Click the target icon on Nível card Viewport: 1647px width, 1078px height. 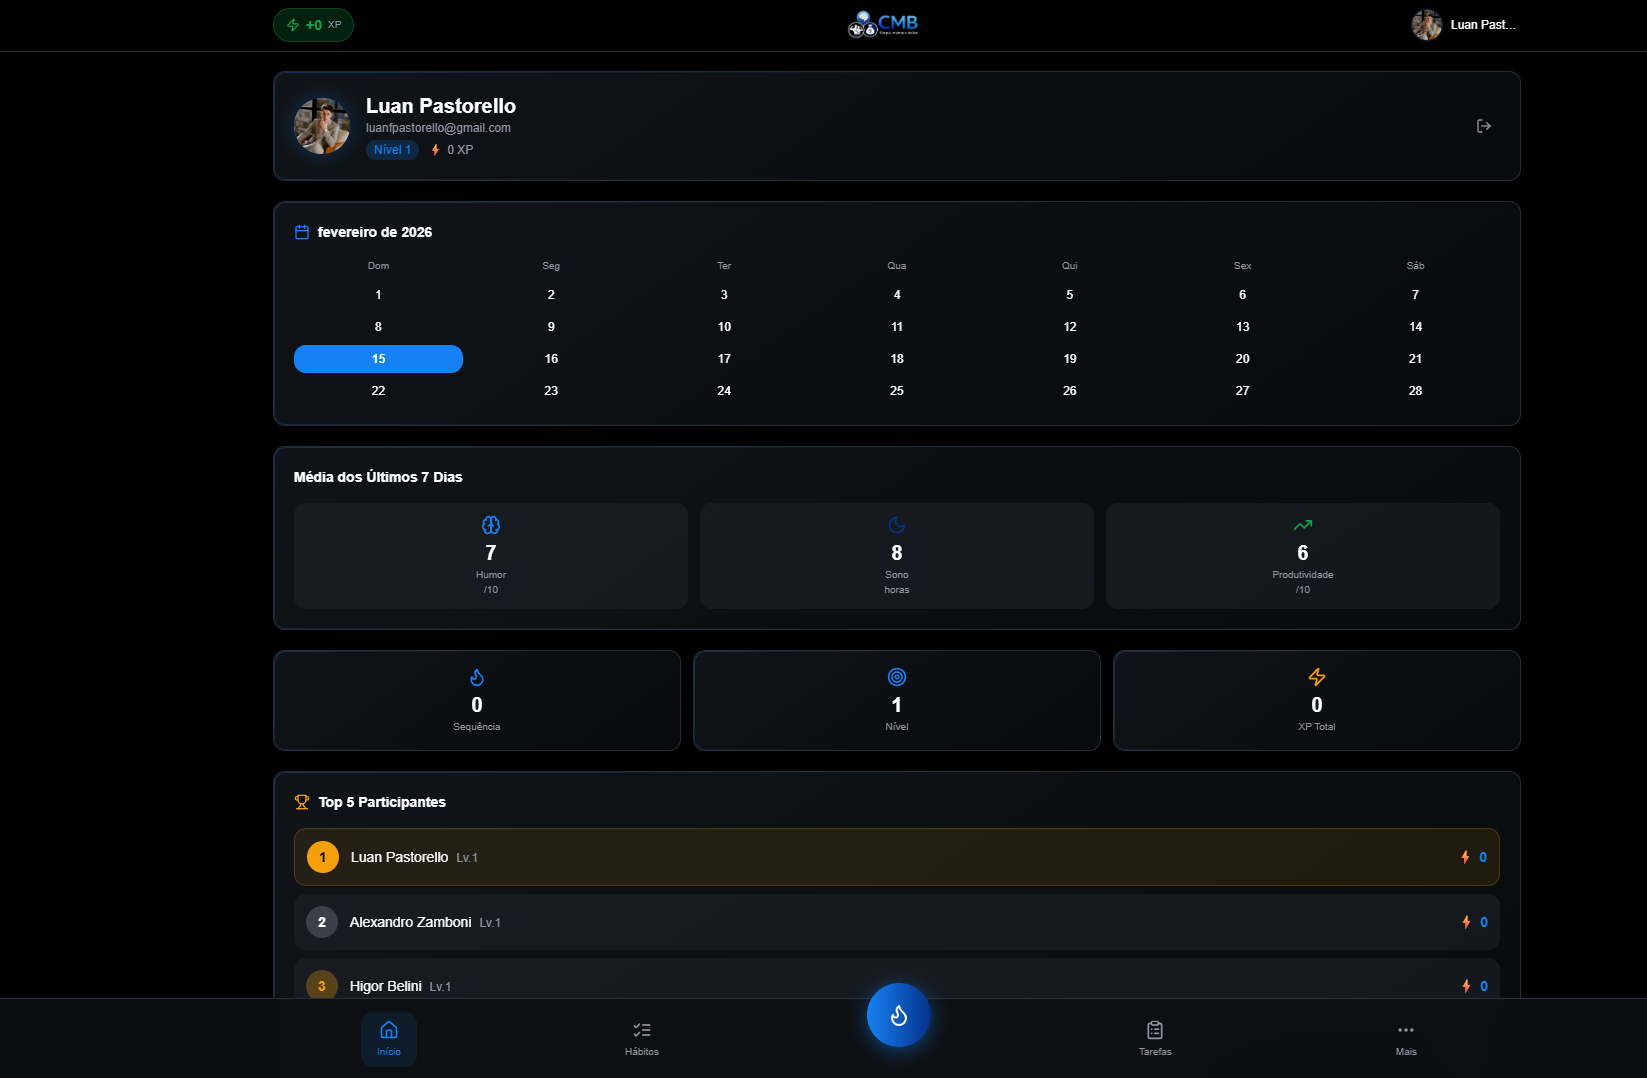pyautogui.click(x=897, y=677)
